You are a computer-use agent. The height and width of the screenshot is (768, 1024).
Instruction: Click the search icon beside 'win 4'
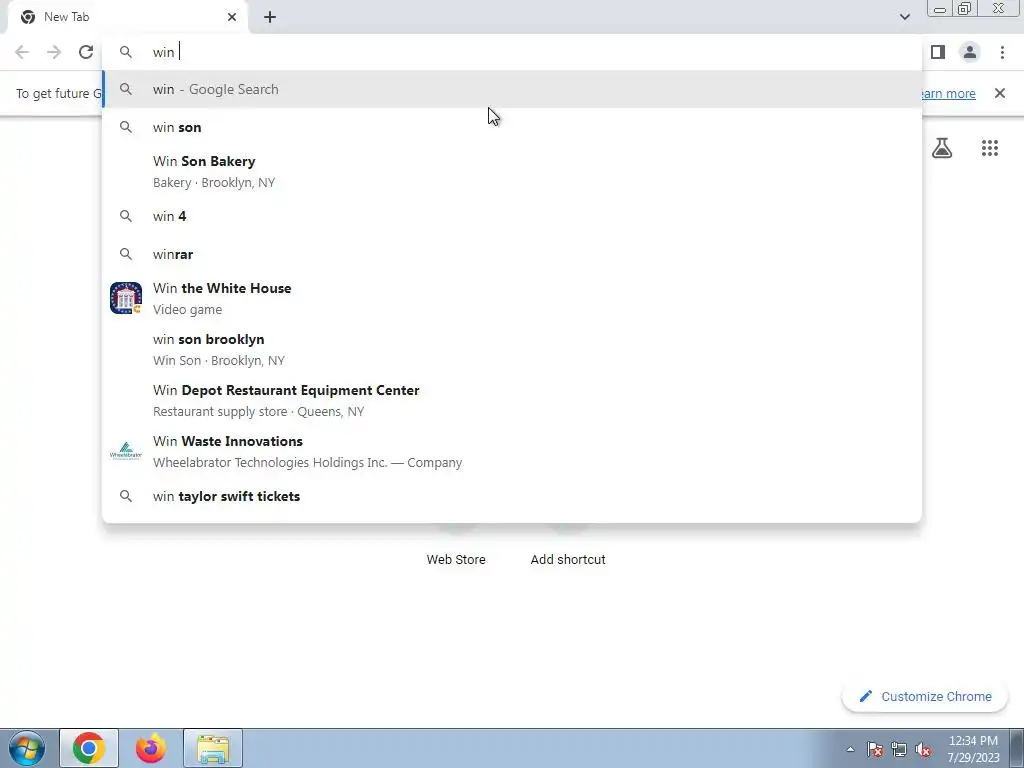[x=126, y=216]
